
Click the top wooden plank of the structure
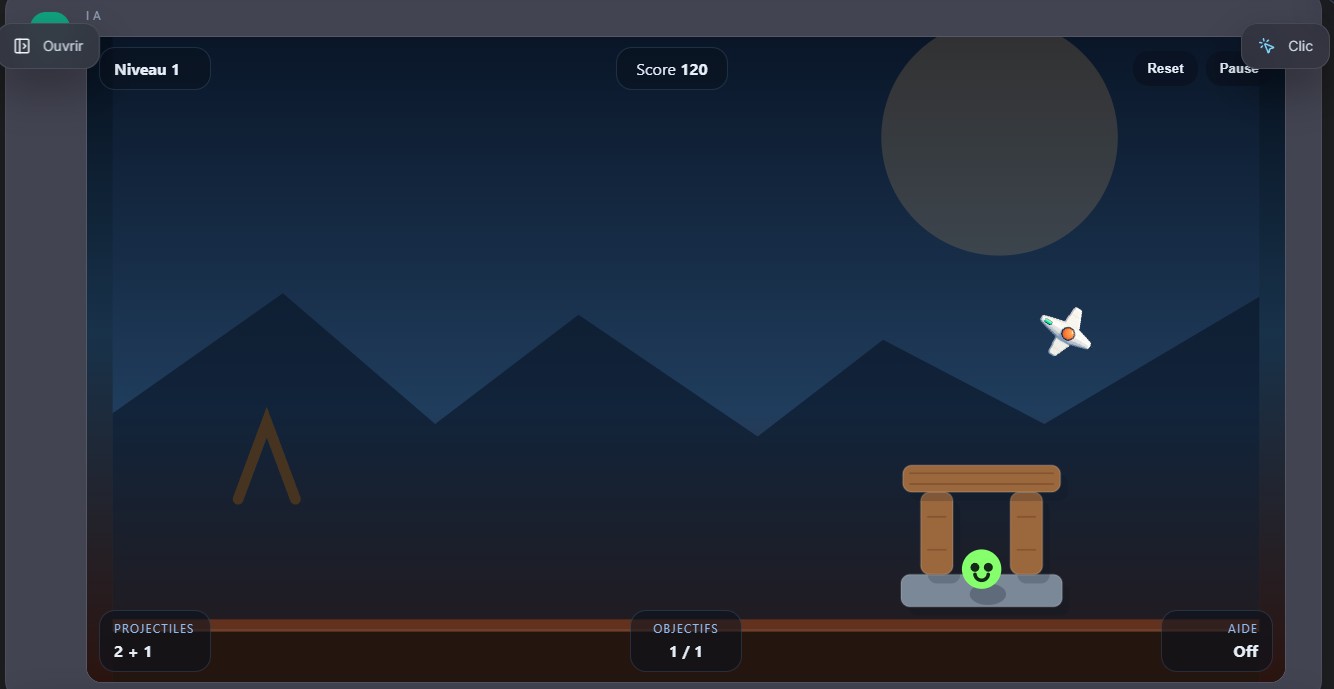[981, 477]
